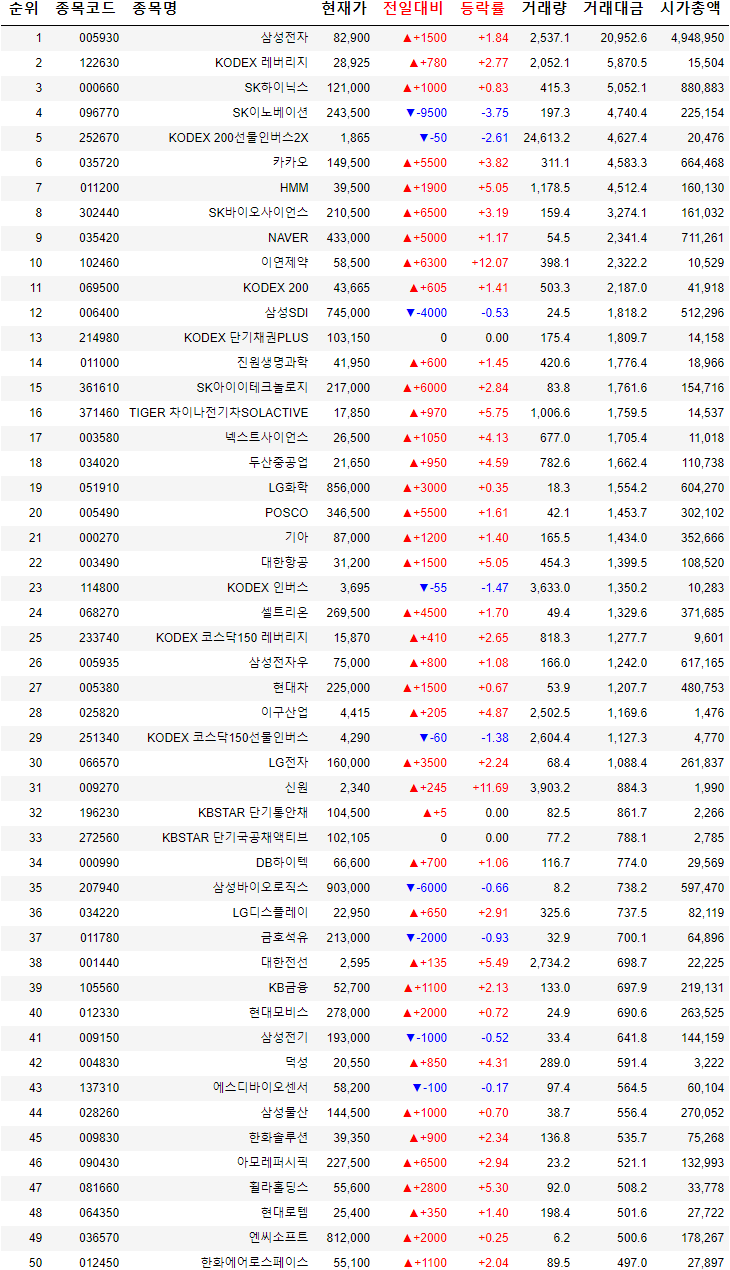Select NAVER stock name

[x=288, y=238]
